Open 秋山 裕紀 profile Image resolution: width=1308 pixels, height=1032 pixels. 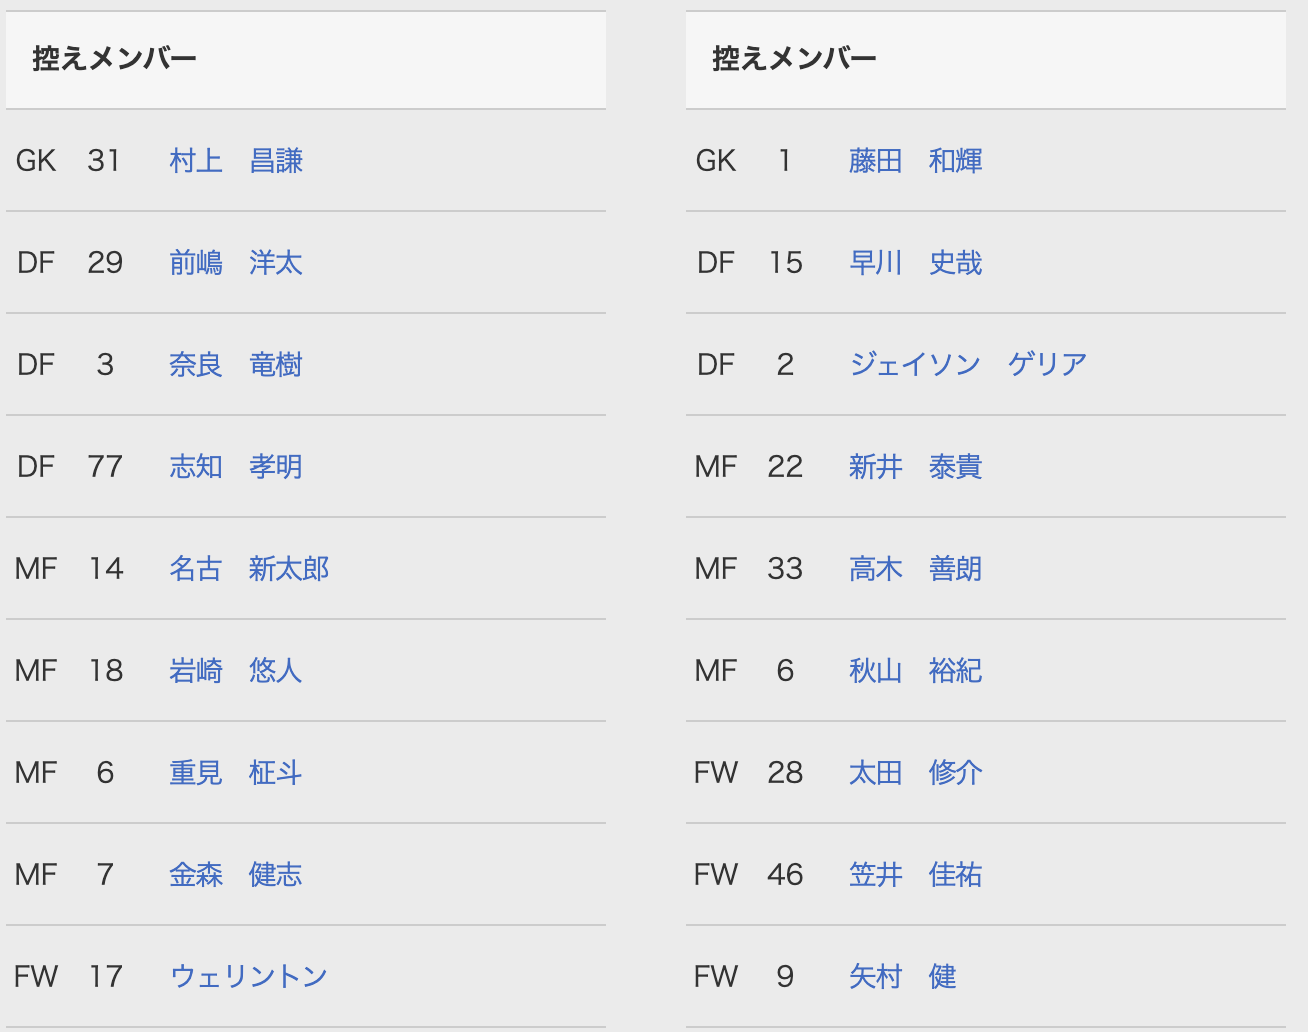pyautogui.click(x=916, y=671)
